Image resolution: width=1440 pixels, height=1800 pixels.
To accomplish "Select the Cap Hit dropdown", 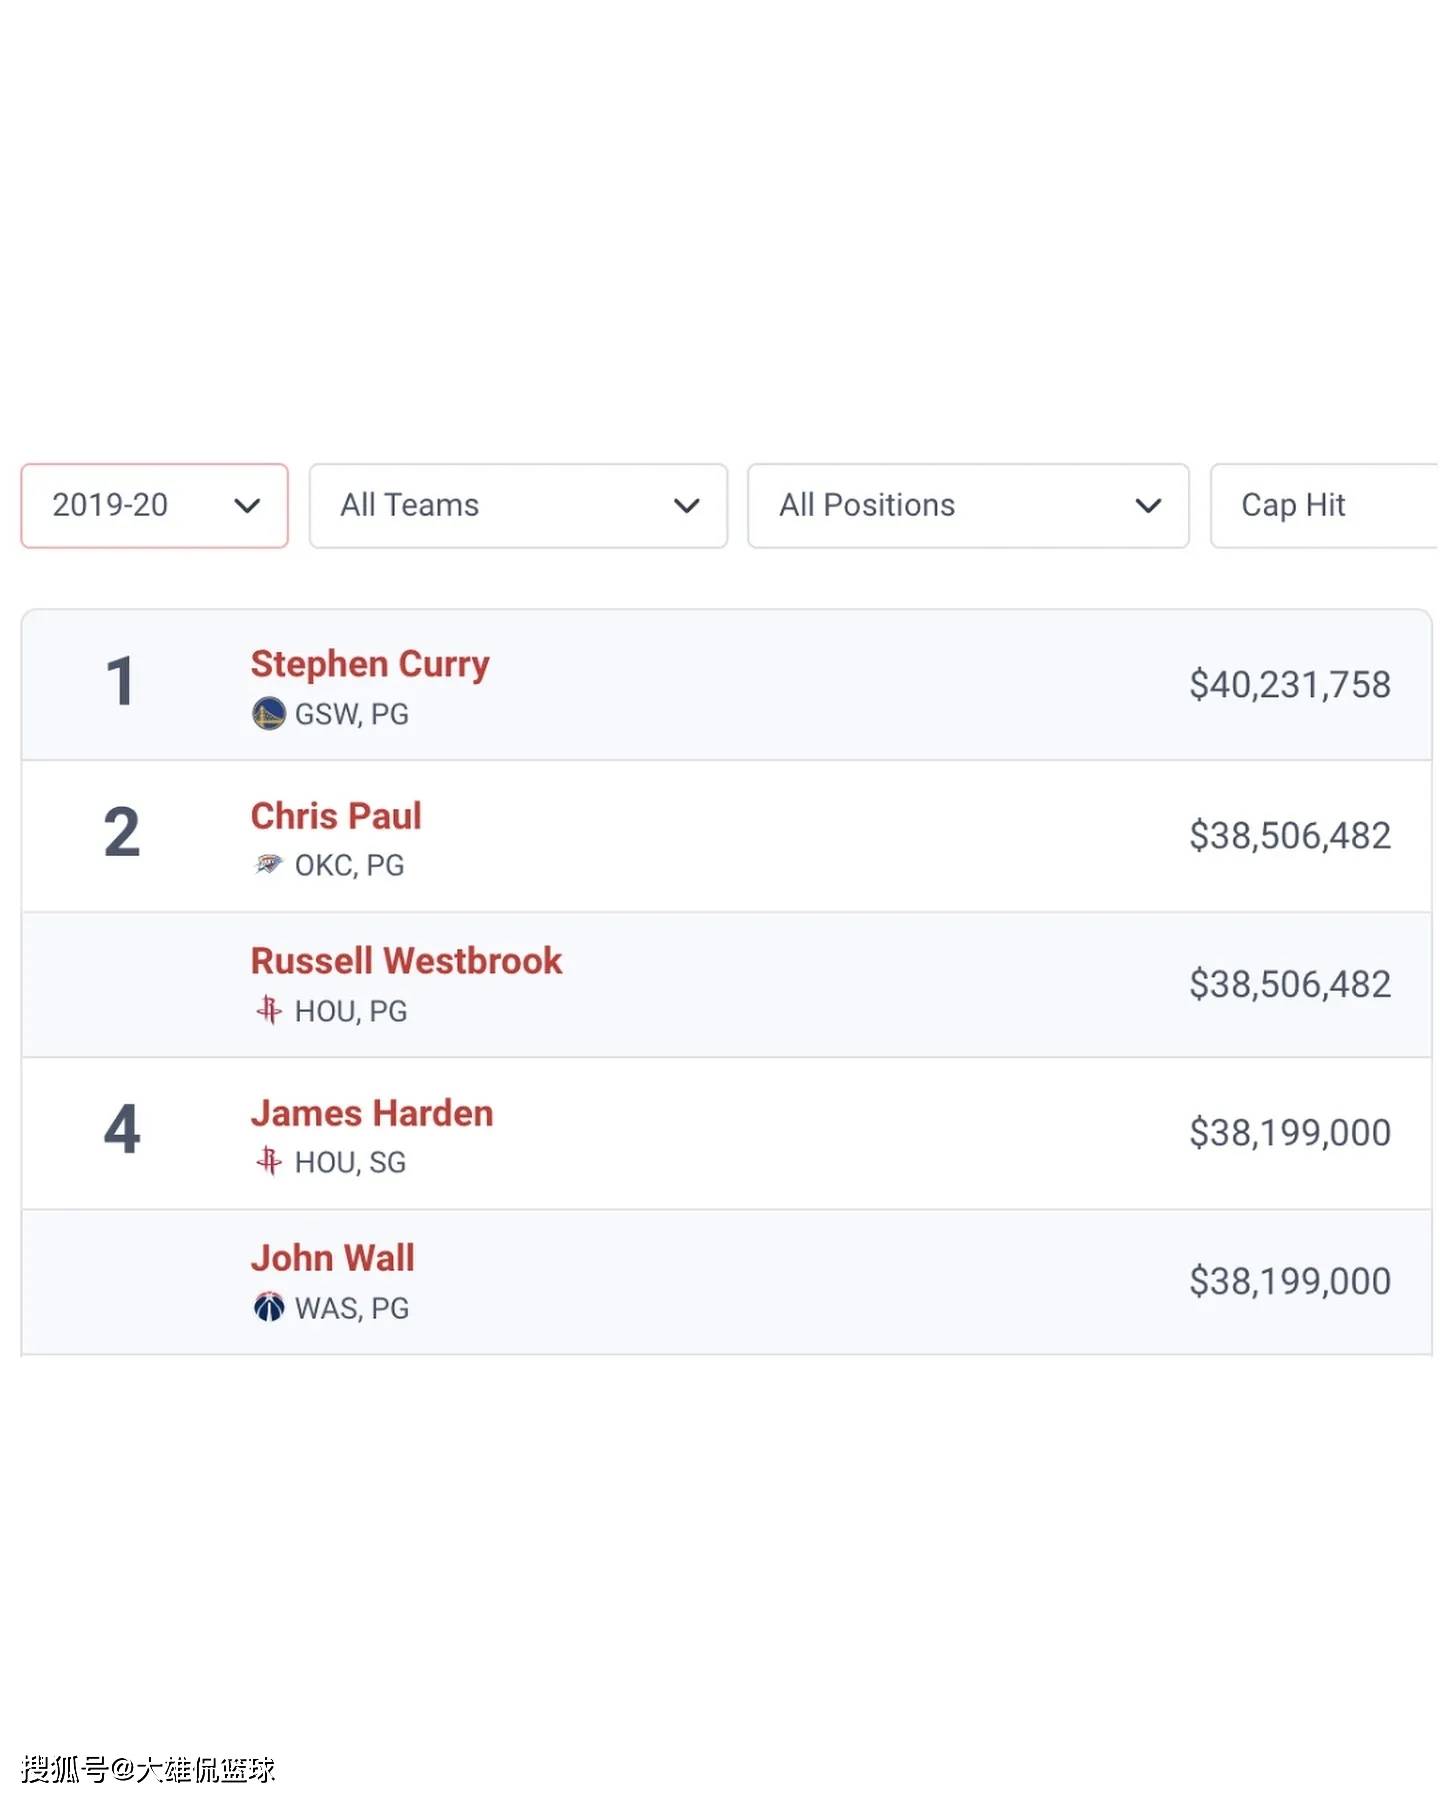I will tap(1325, 505).
